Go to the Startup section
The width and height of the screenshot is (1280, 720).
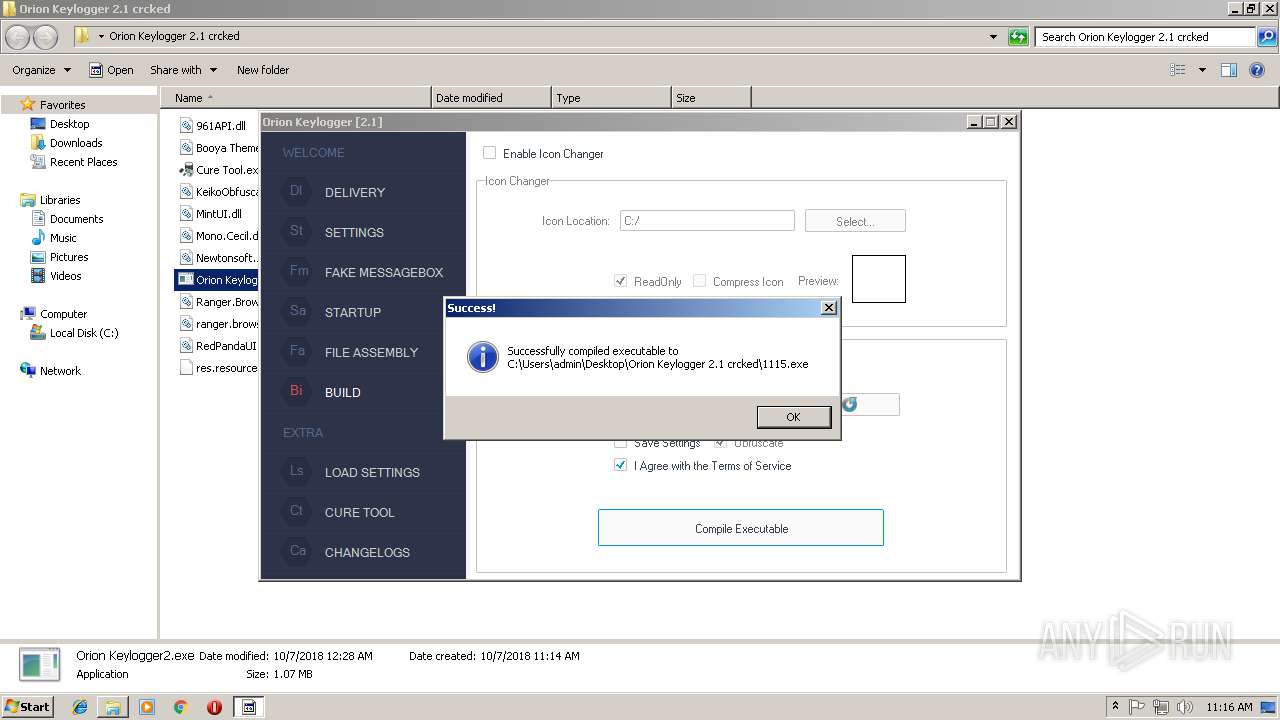352,312
